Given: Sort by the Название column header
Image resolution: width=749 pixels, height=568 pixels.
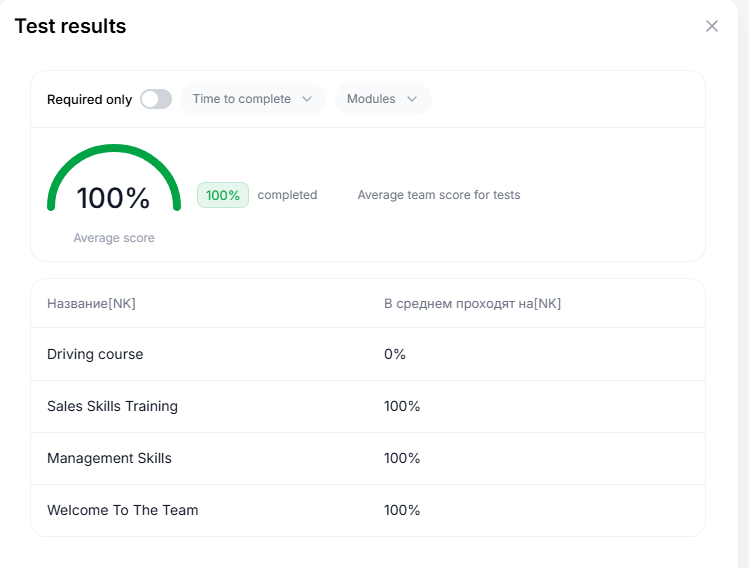Looking at the screenshot, I should 91,303.
